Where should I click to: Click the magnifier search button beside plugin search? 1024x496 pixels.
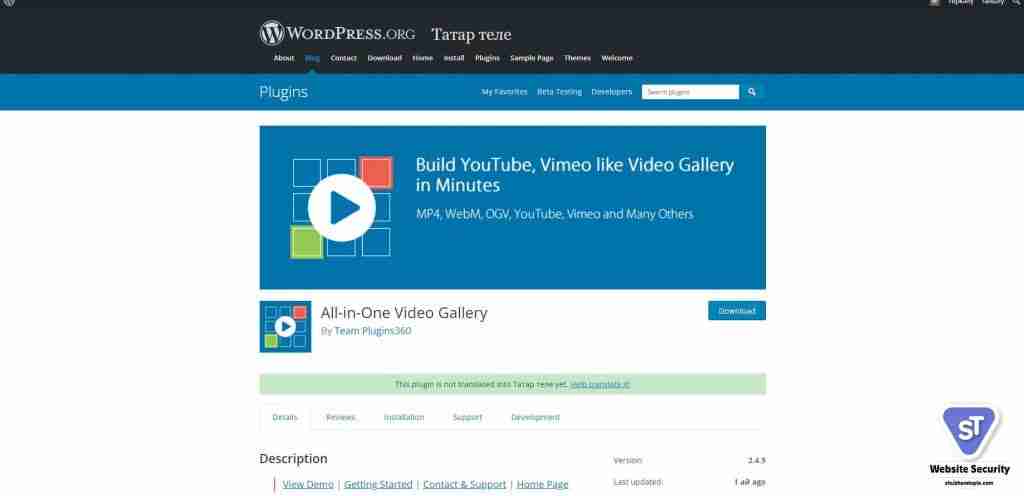point(752,92)
